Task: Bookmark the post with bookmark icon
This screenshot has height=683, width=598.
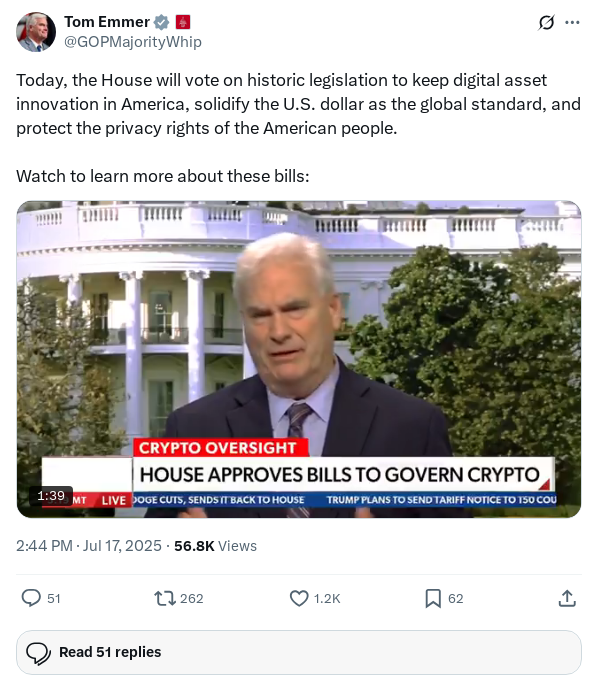Action: pos(433,598)
